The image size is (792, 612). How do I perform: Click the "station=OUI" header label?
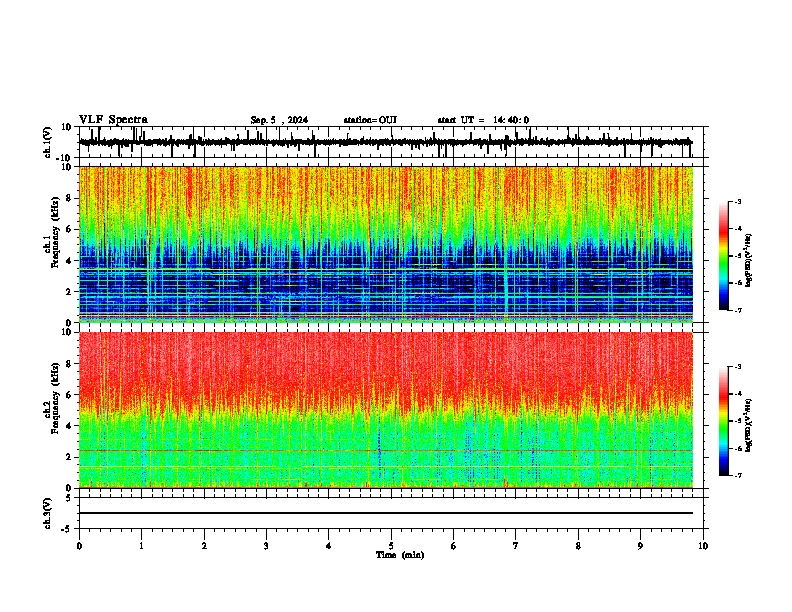point(370,120)
